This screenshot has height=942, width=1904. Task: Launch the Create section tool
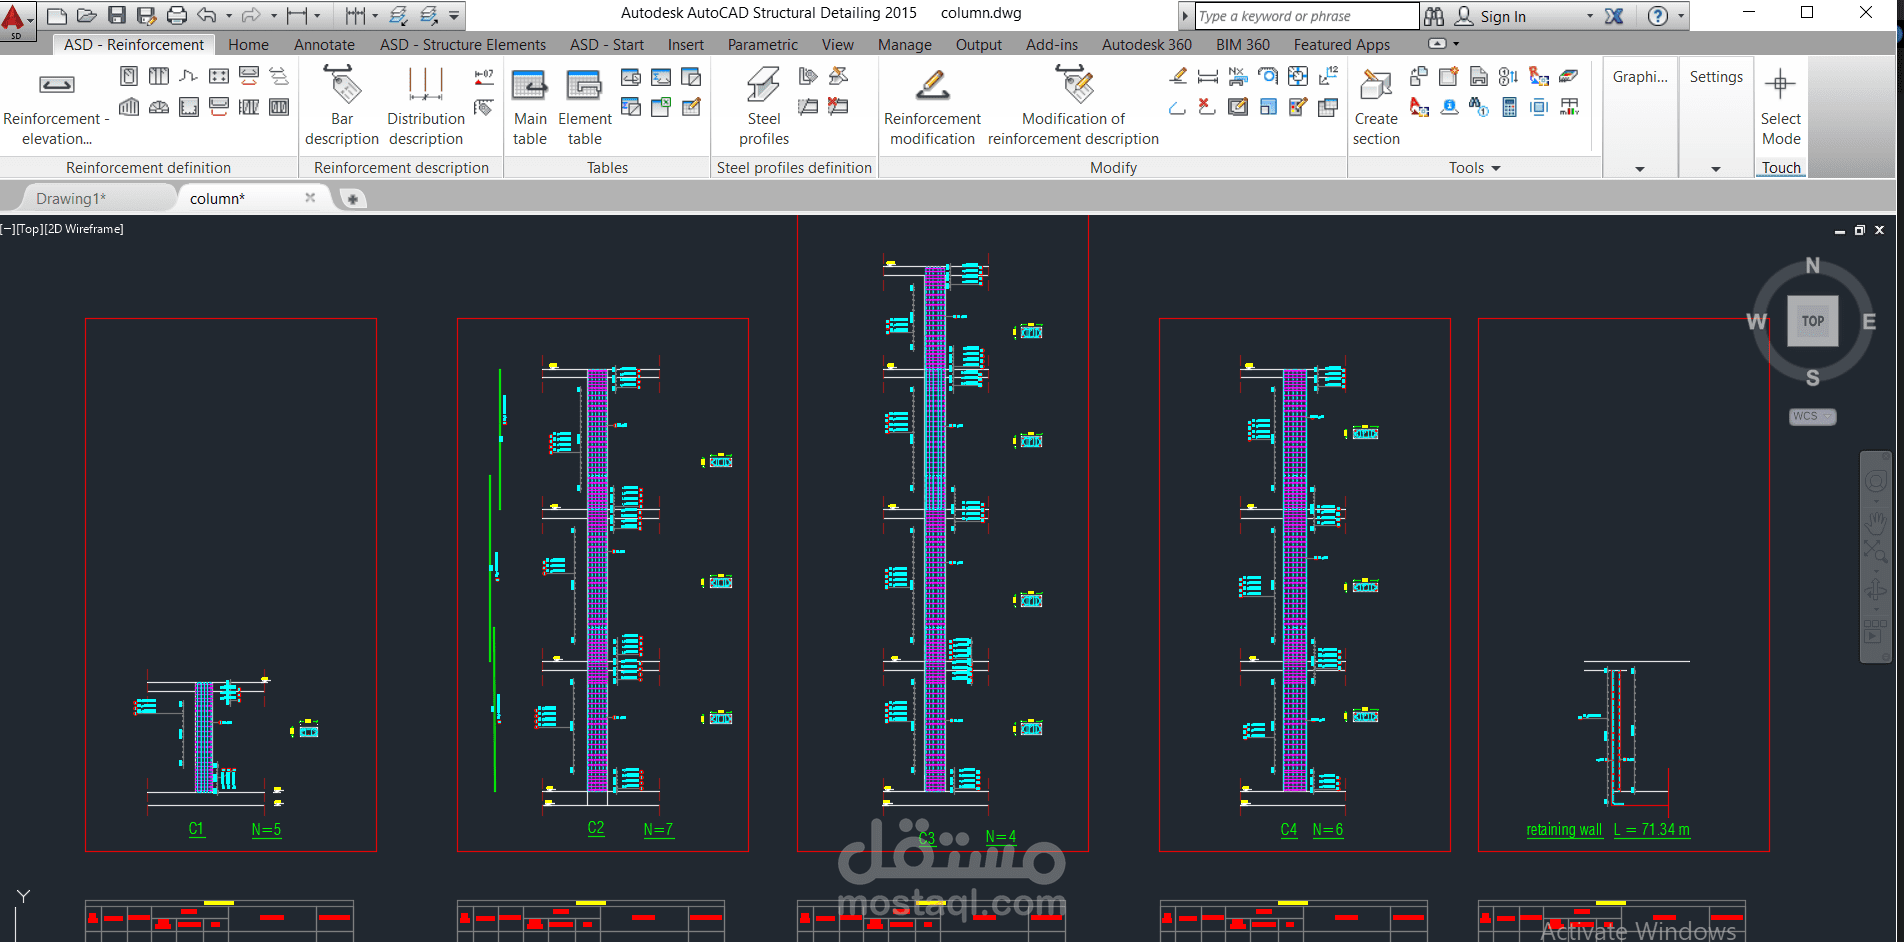1375,103
